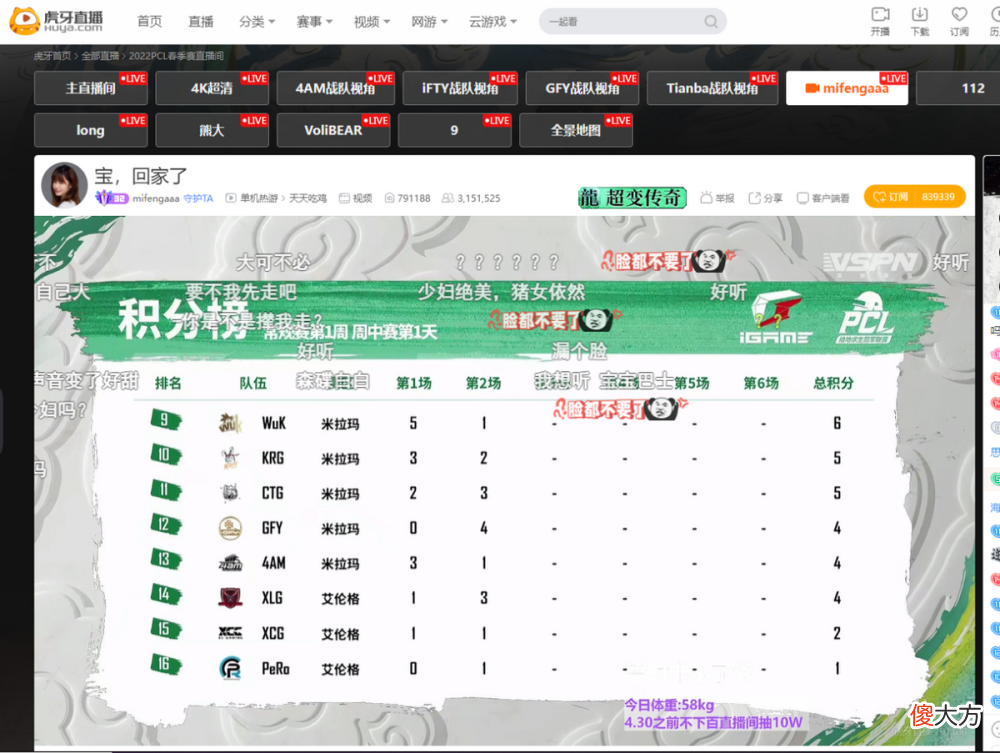Open the 全部直播 breadcrumb link
The image size is (1000, 753).
tap(100, 55)
